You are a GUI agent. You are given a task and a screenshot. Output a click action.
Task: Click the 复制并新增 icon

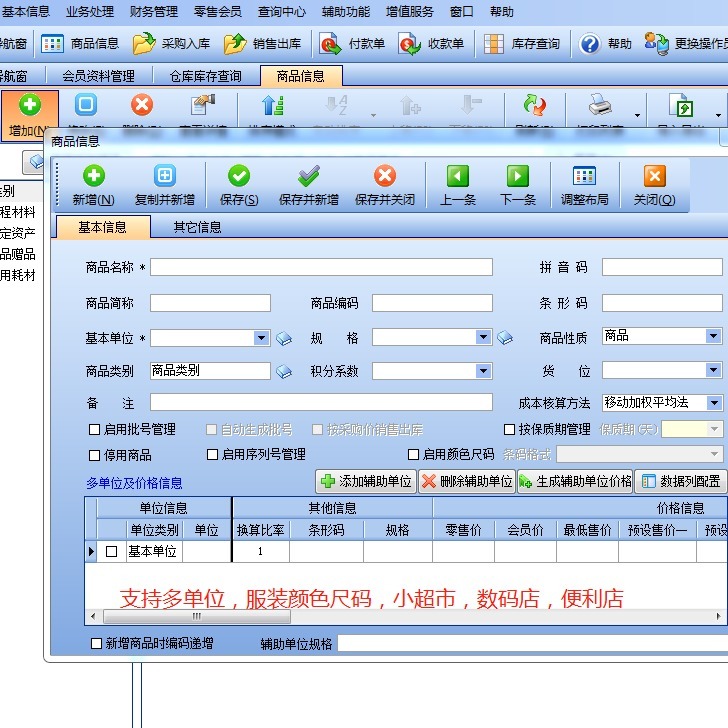tap(165, 176)
